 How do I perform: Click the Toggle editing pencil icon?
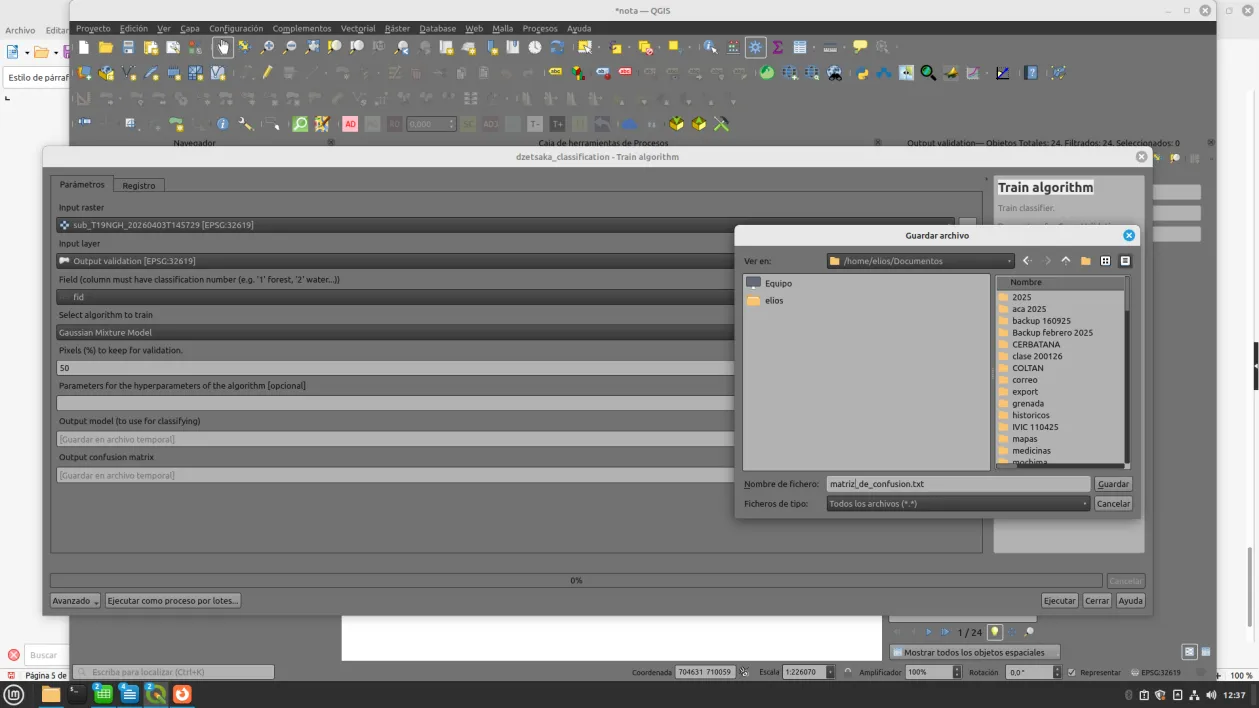click(x=267, y=73)
